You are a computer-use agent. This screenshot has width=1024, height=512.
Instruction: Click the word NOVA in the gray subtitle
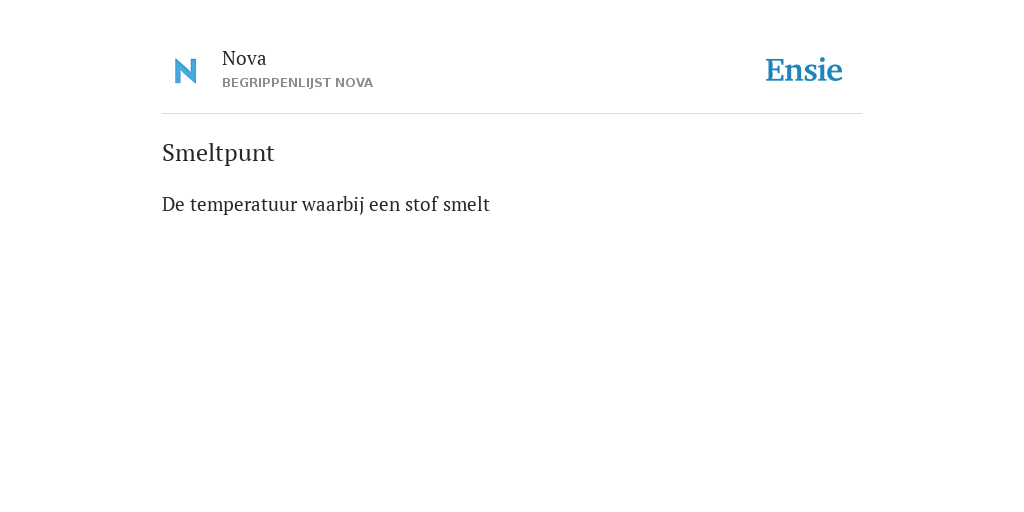[x=354, y=83]
